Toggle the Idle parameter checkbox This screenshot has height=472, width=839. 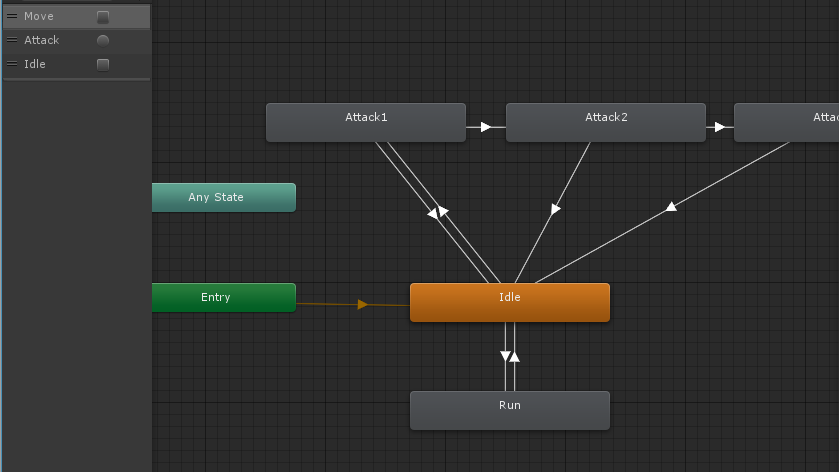click(103, 65)
